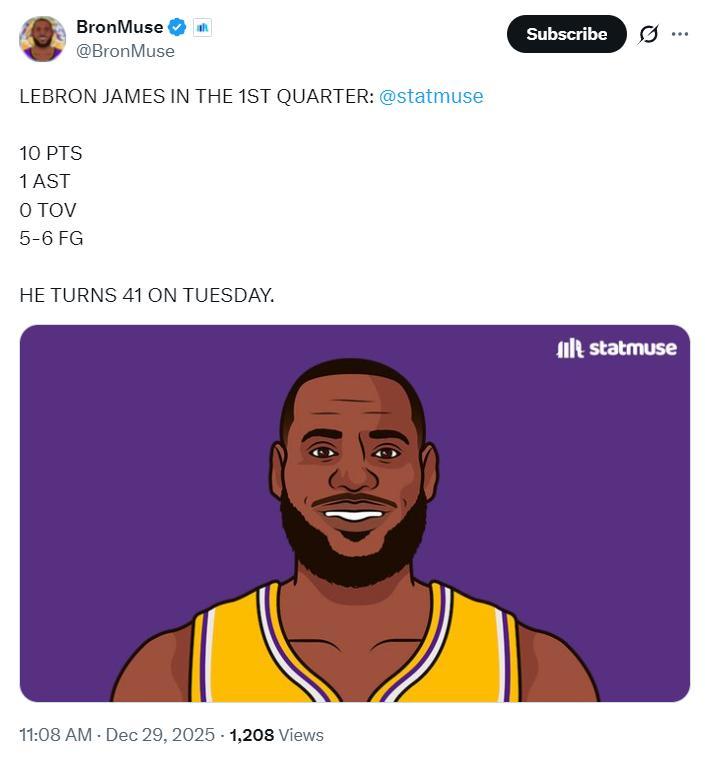Viewport: 705px width, 761px height.
Task: Click the "HE TURNS 41 ON TUESDAY" line
Action: point(146,296)
